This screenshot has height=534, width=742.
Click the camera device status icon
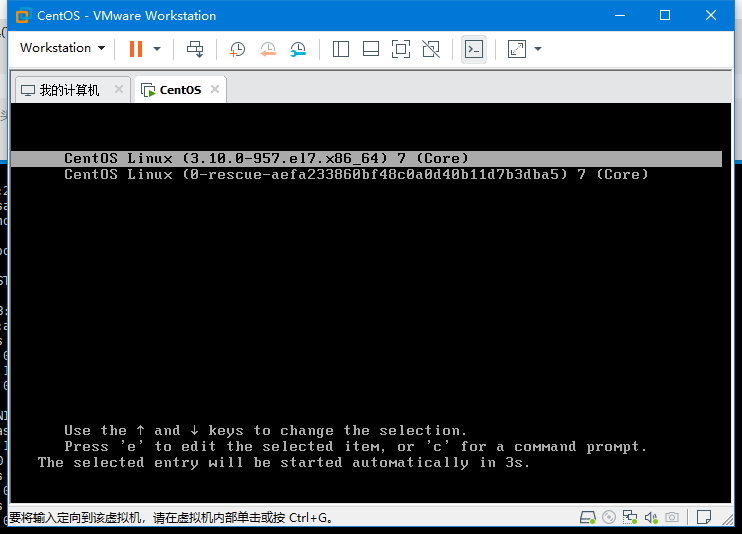[x=672, y=517]
